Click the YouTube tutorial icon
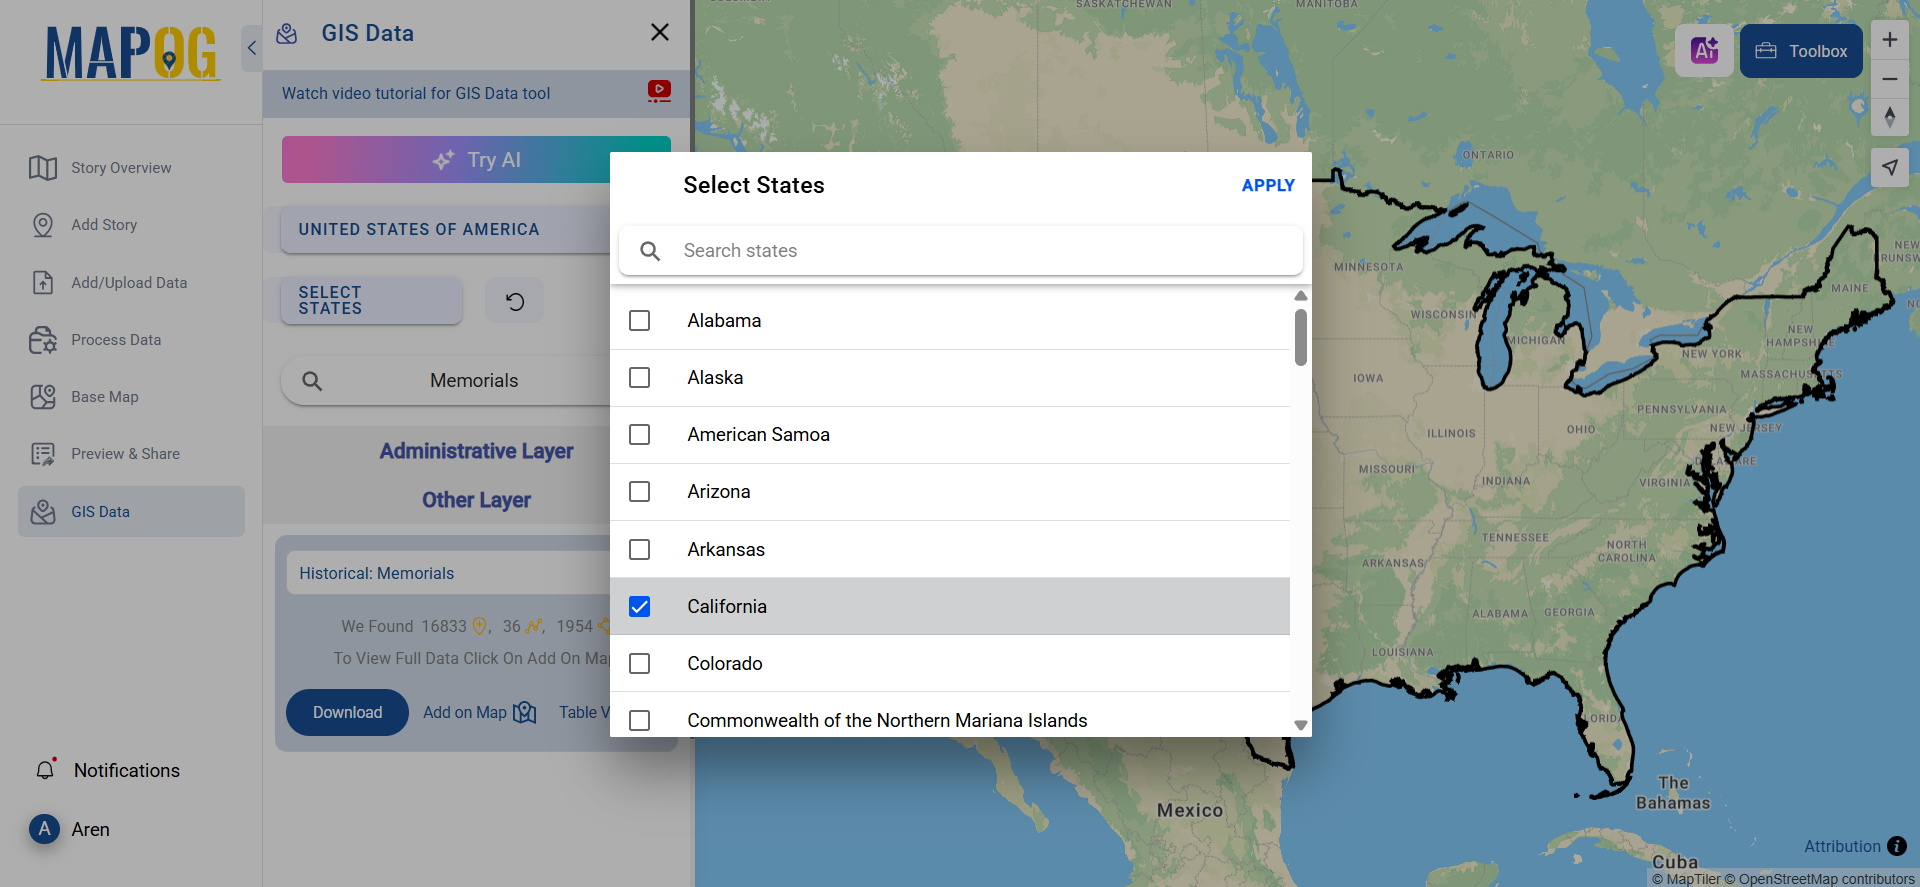 coord(658,91)
